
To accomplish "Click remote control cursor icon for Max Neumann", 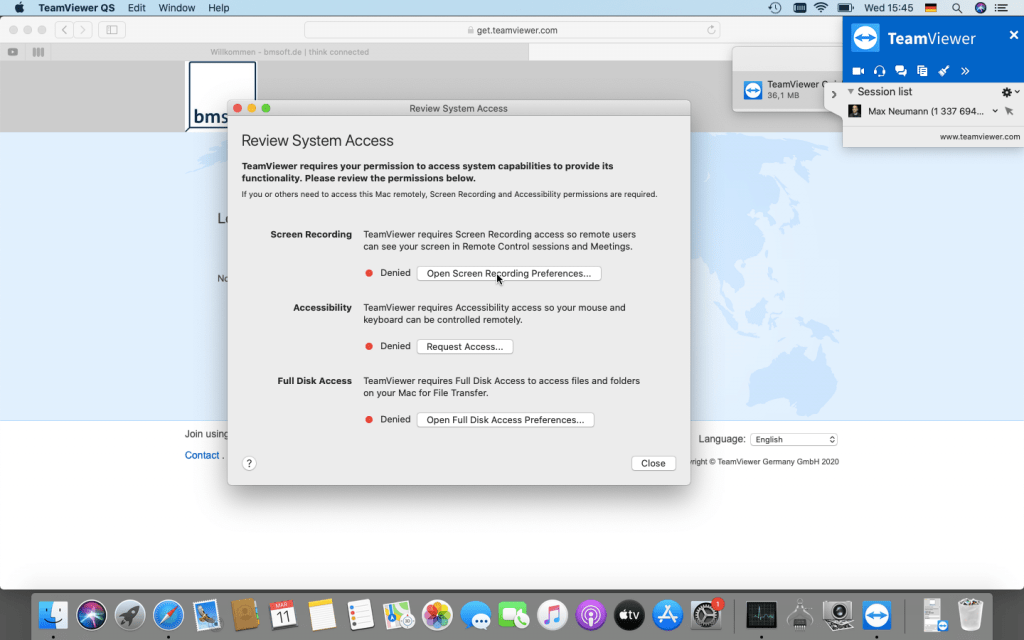I will click(x=1009, y=111).
